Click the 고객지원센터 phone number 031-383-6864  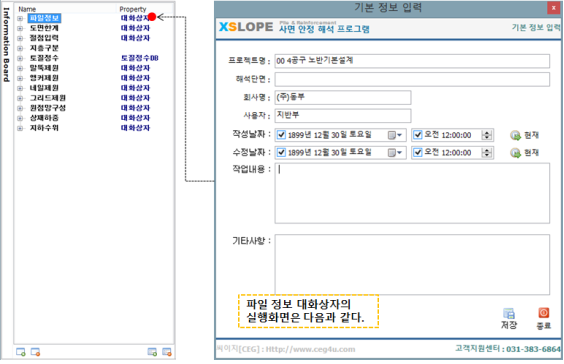click(x=533, y=349)
